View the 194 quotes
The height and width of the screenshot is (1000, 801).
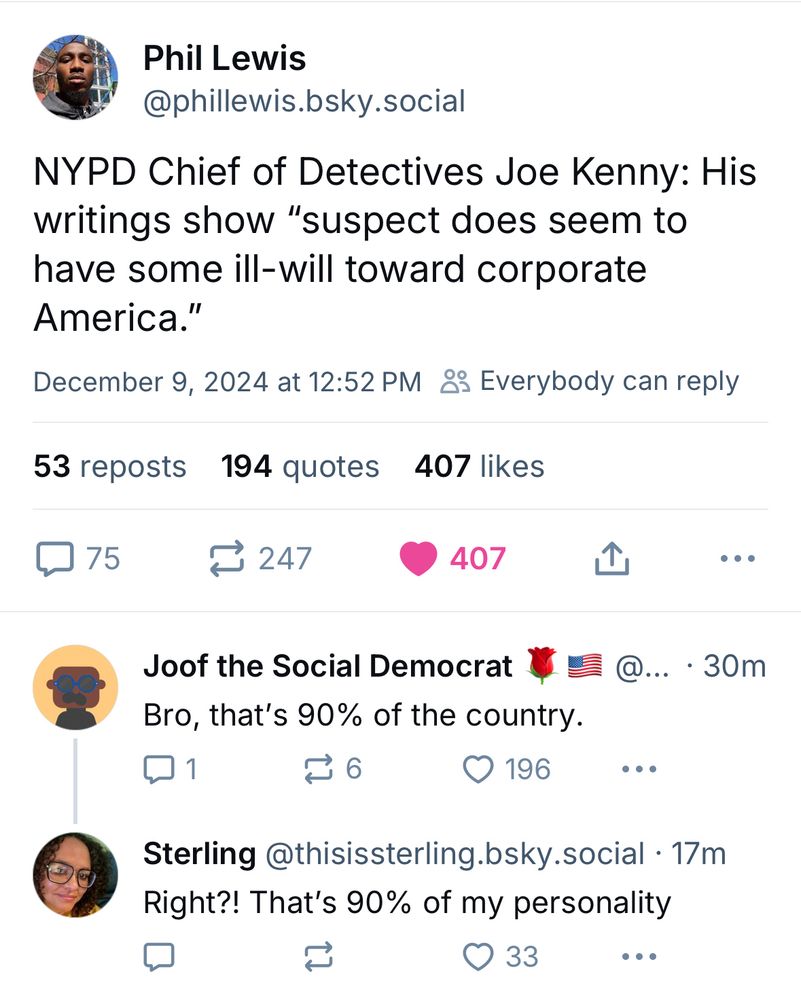pos(300,467)
